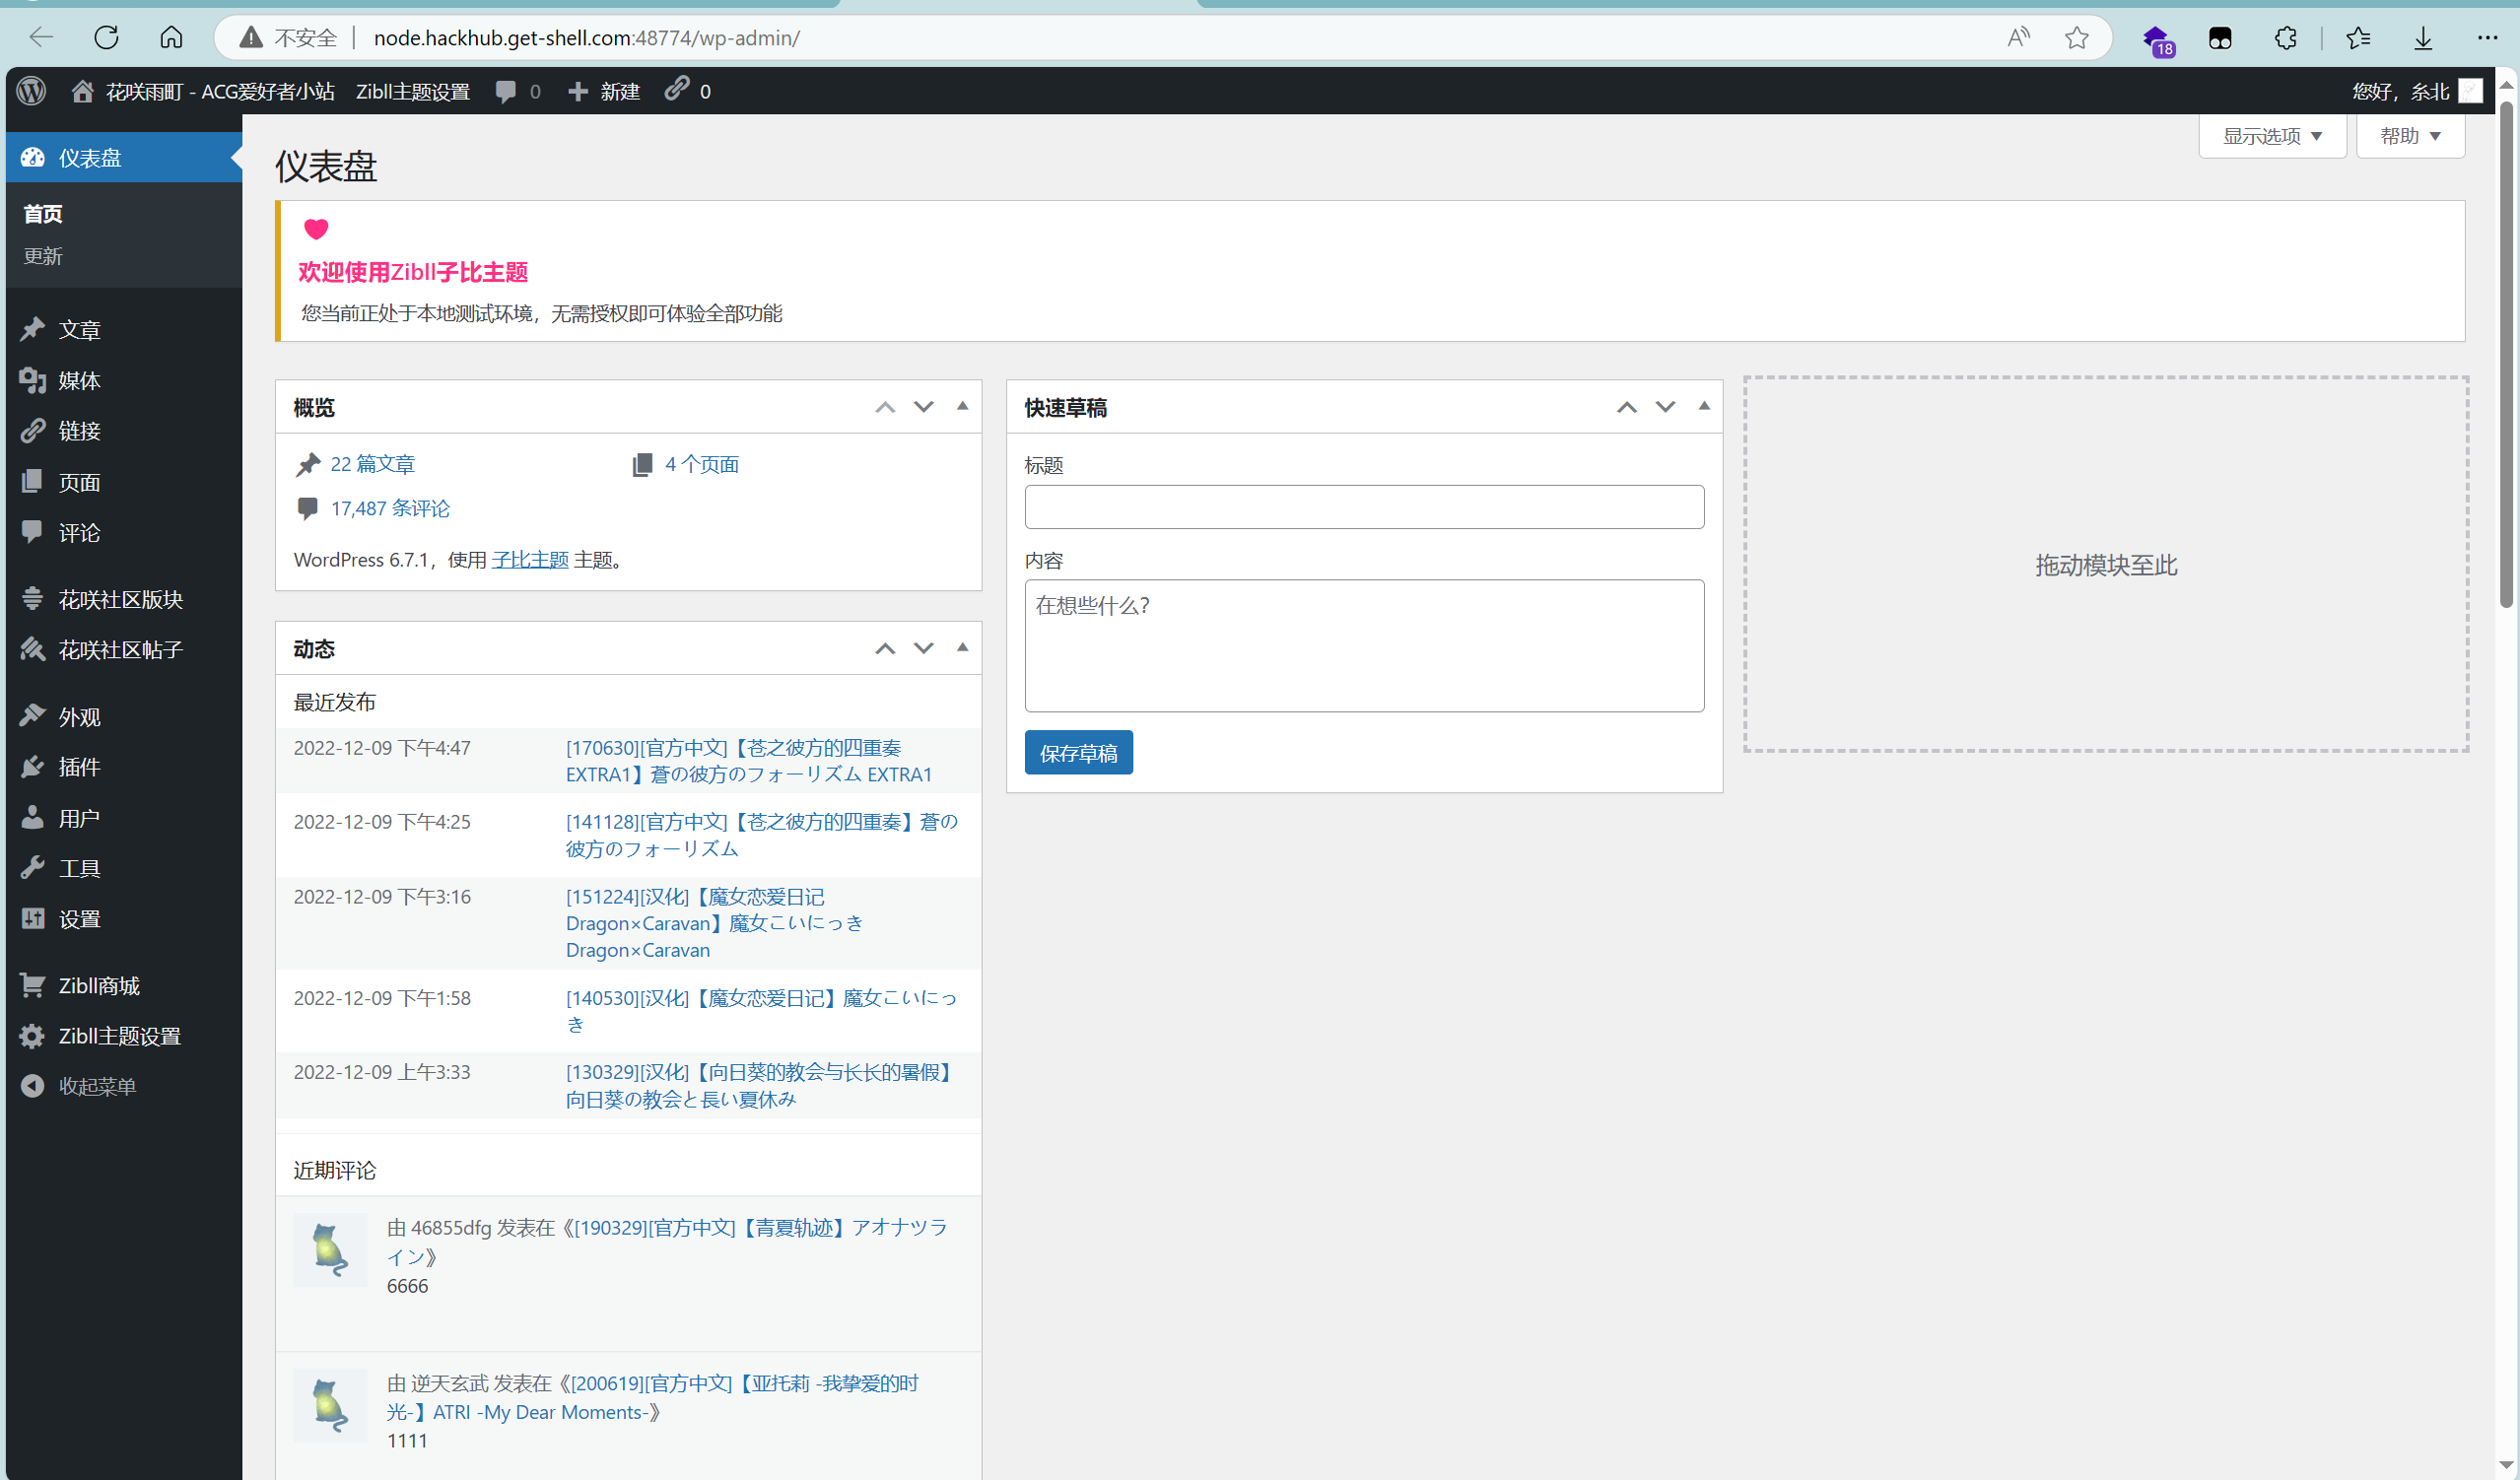
Task: Open the 评论 comments section
Action: (x=79, y=532)
